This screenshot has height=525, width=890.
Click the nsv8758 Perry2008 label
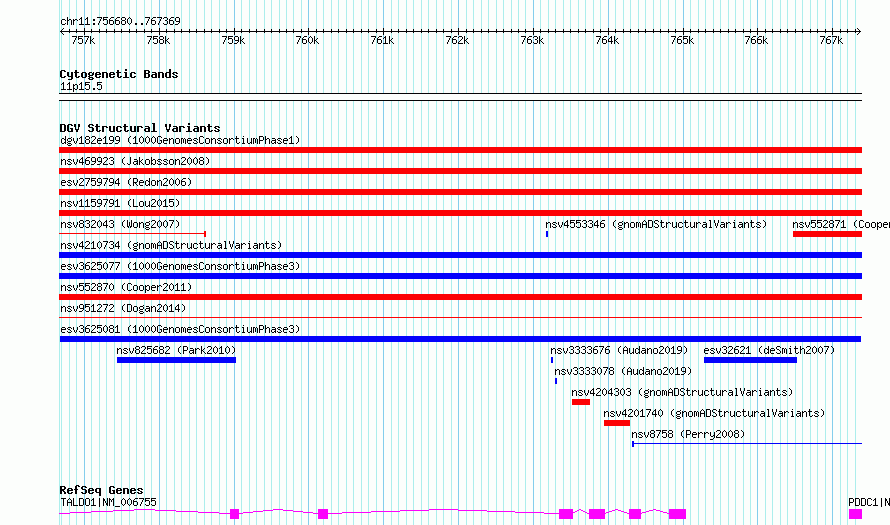pos(688,434)
